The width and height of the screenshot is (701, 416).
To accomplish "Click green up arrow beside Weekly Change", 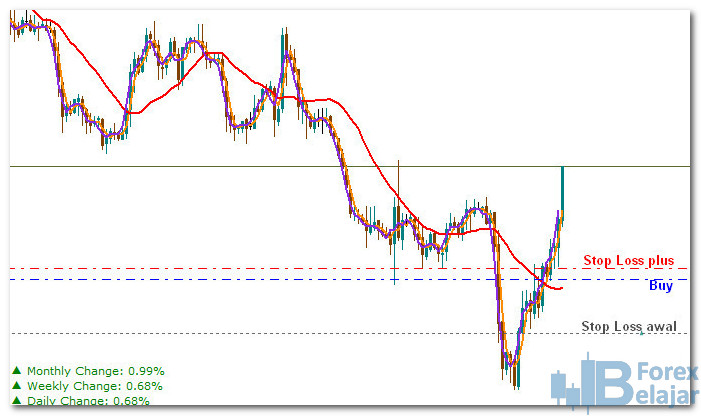I will (17, 385).
